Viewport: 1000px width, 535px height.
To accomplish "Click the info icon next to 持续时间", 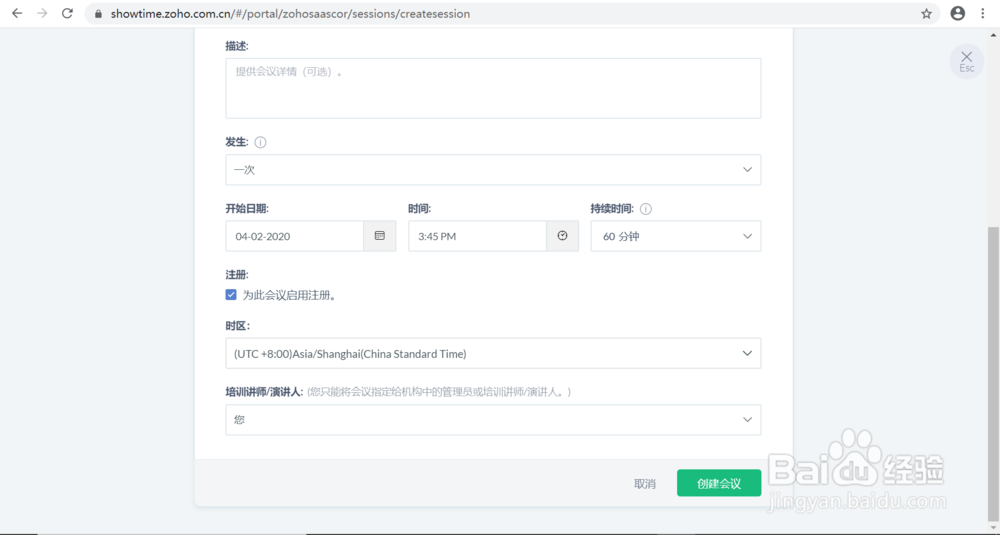I will tap(645, 209).
